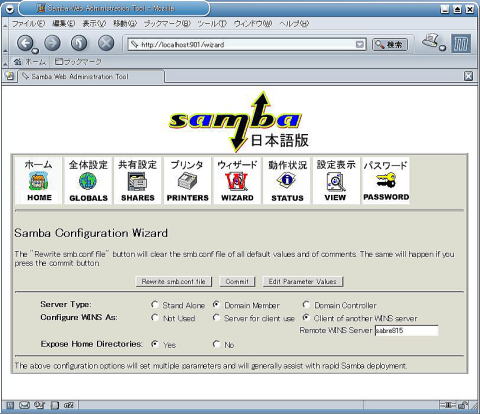Click the Commit button
The width and height of the screenshot is (480, 414).
237,282
